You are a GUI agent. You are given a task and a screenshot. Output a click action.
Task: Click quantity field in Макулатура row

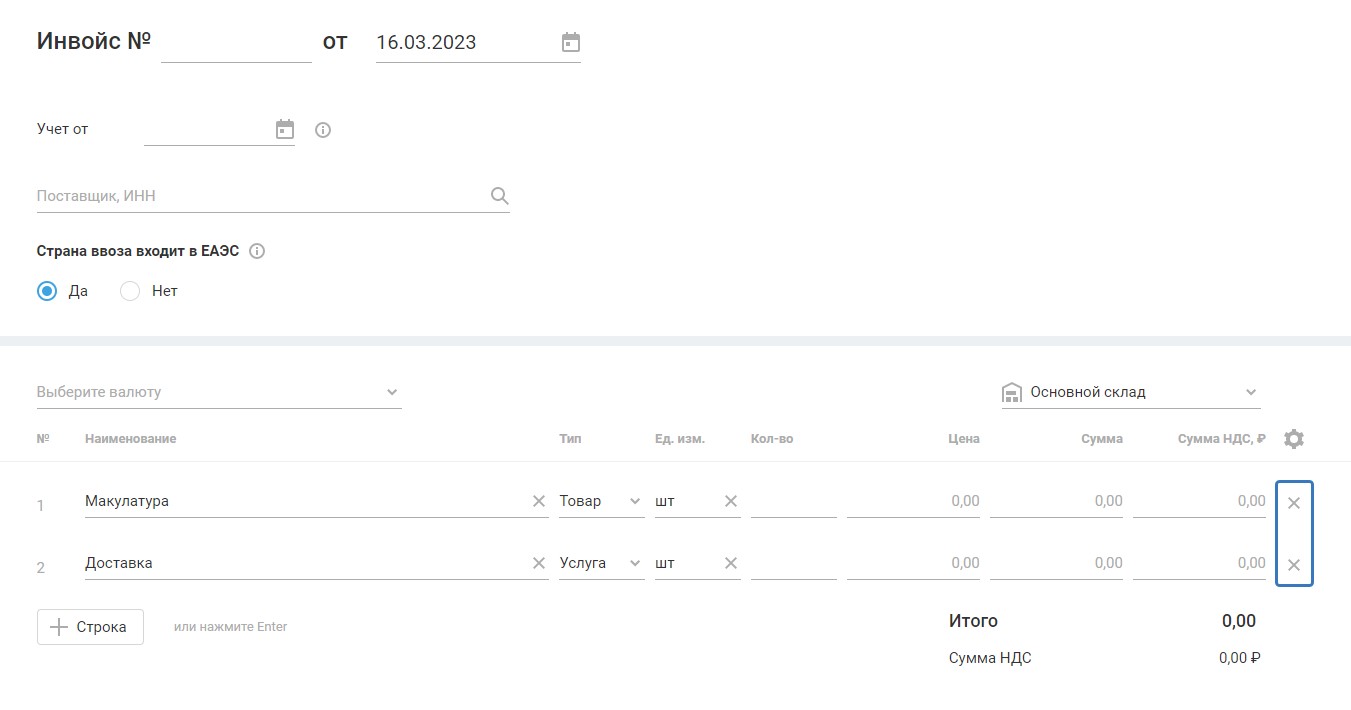(793, 501)
